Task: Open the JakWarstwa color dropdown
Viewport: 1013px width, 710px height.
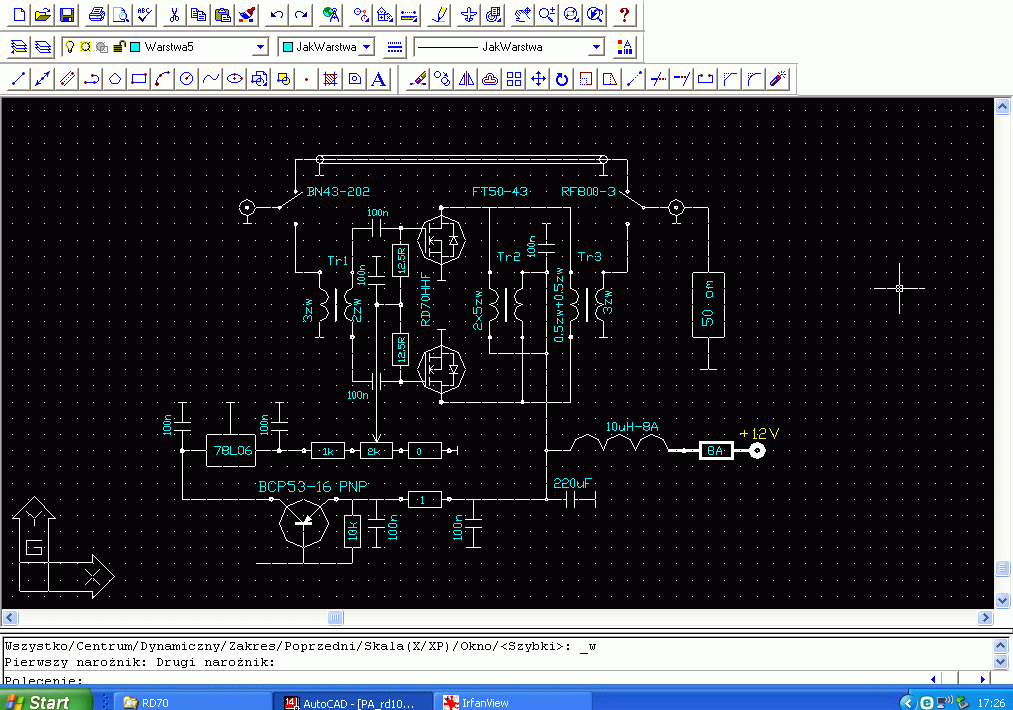Action: (x=366, y=47)
